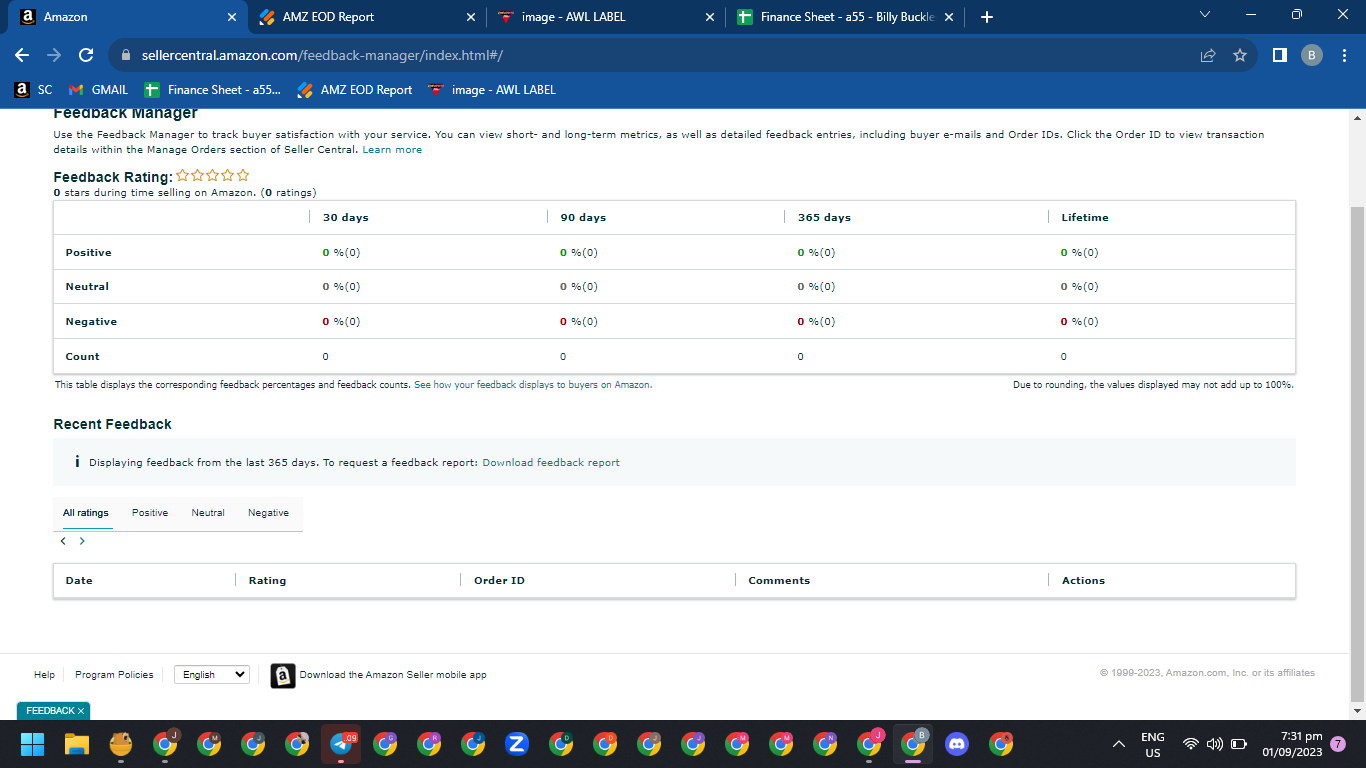Open Finance Sheet - a55 bookmark
The width and height of the screenshot is (1366, 768).
(x=213, y=90)
